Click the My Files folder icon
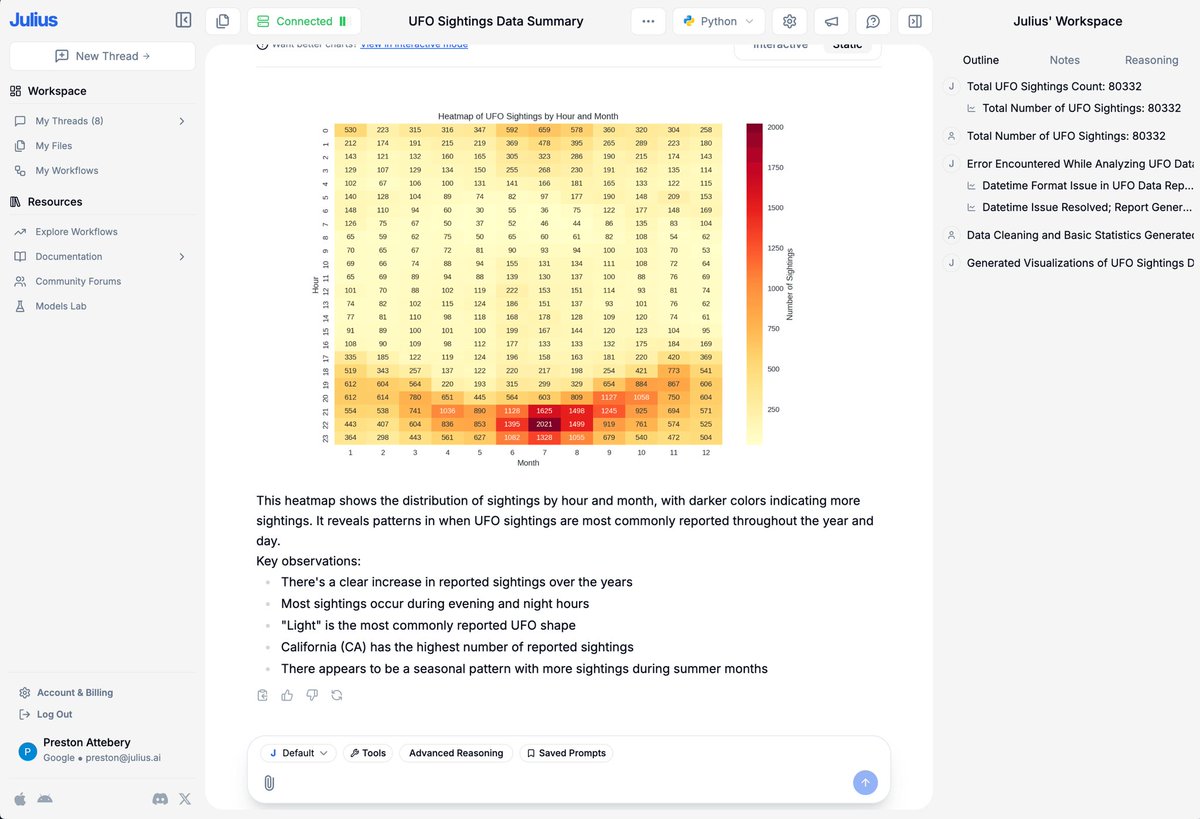1200x819 pixels. (x=20, y=146)
